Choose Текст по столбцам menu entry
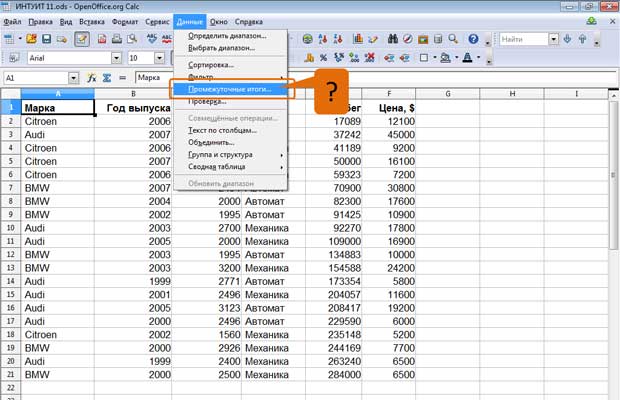Viewport: 620px width, 400px height. (x=231, y=130)
